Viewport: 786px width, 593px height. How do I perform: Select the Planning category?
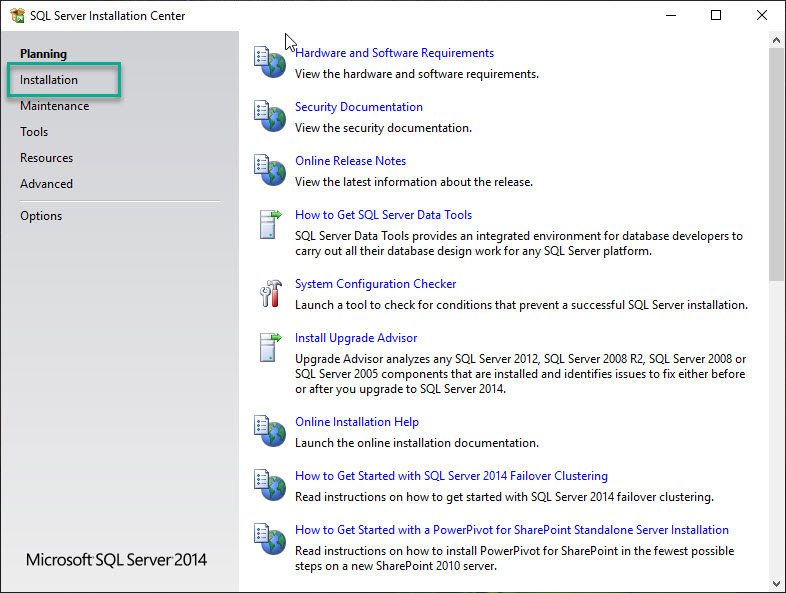(x=43, y=54)
